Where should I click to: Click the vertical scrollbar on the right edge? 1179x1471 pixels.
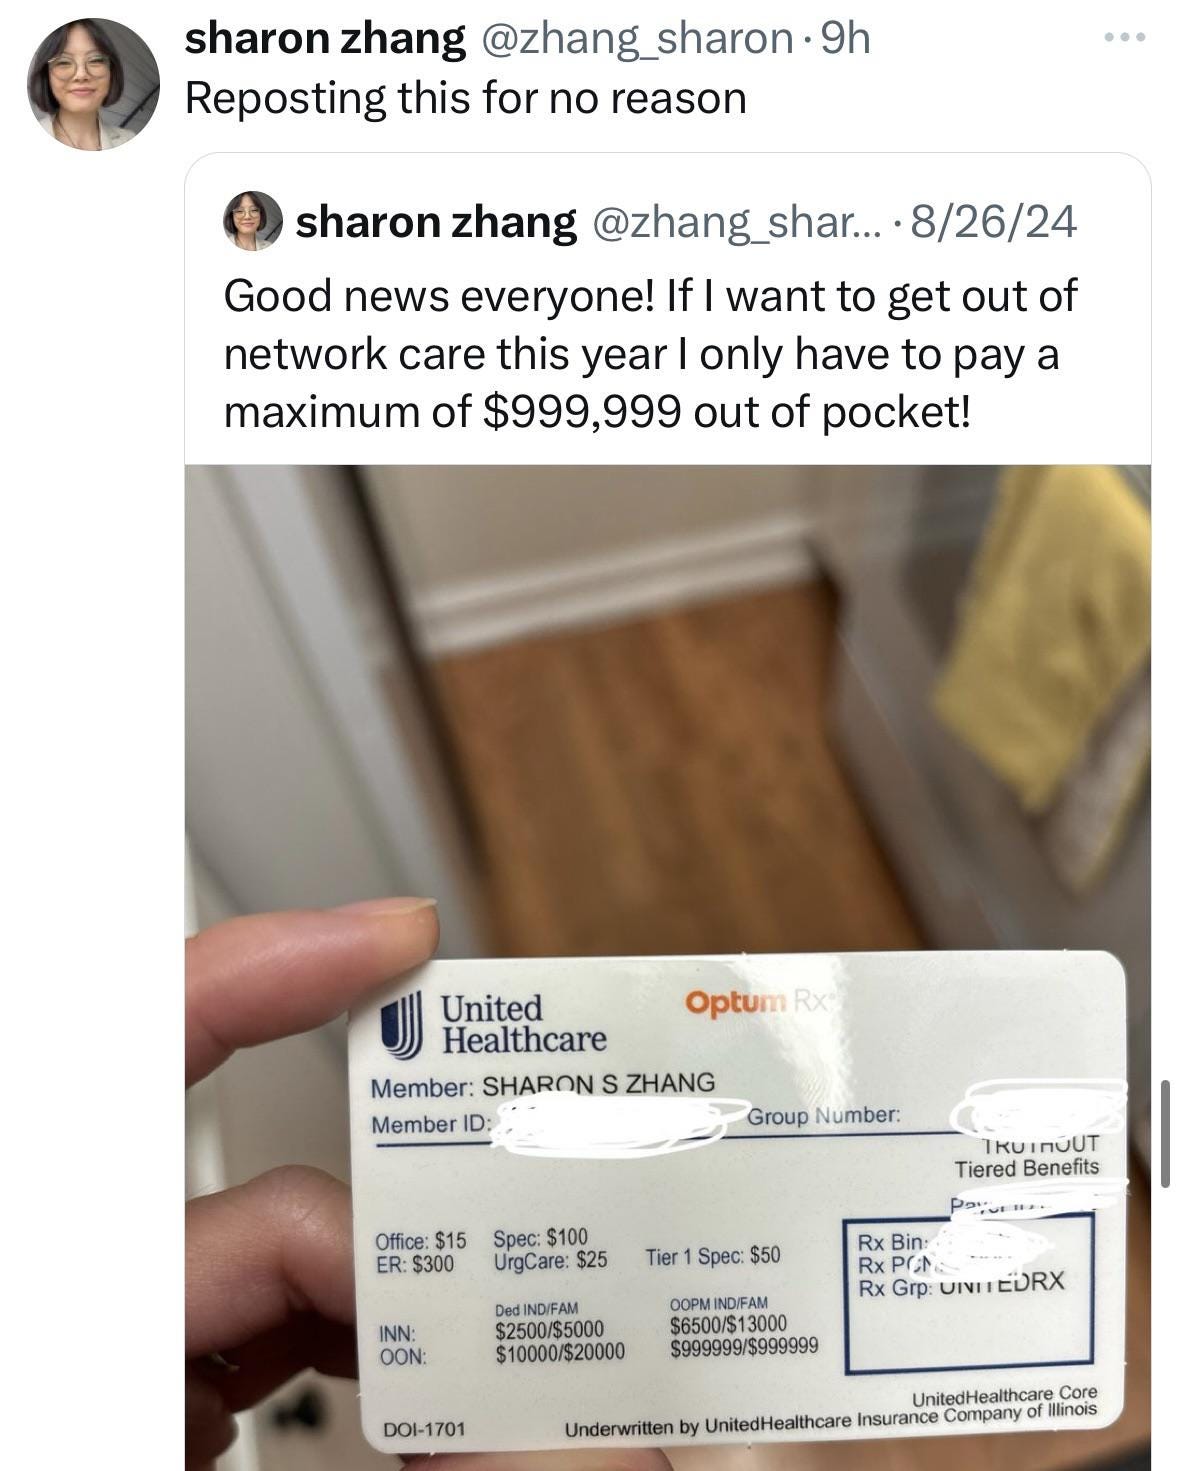1164,1133
